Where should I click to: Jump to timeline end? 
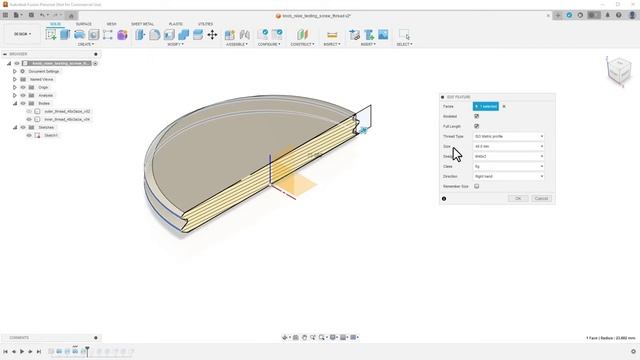[39, 351]
